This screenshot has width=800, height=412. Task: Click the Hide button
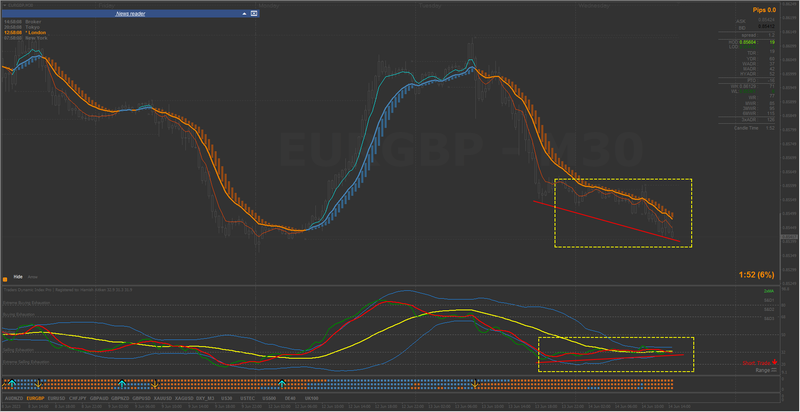[18, 276]
